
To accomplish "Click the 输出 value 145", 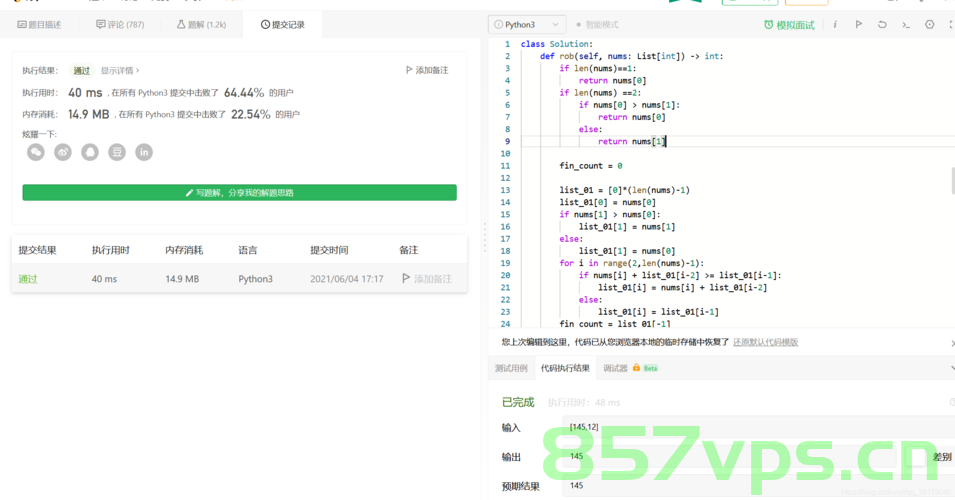I will point(577,456).
